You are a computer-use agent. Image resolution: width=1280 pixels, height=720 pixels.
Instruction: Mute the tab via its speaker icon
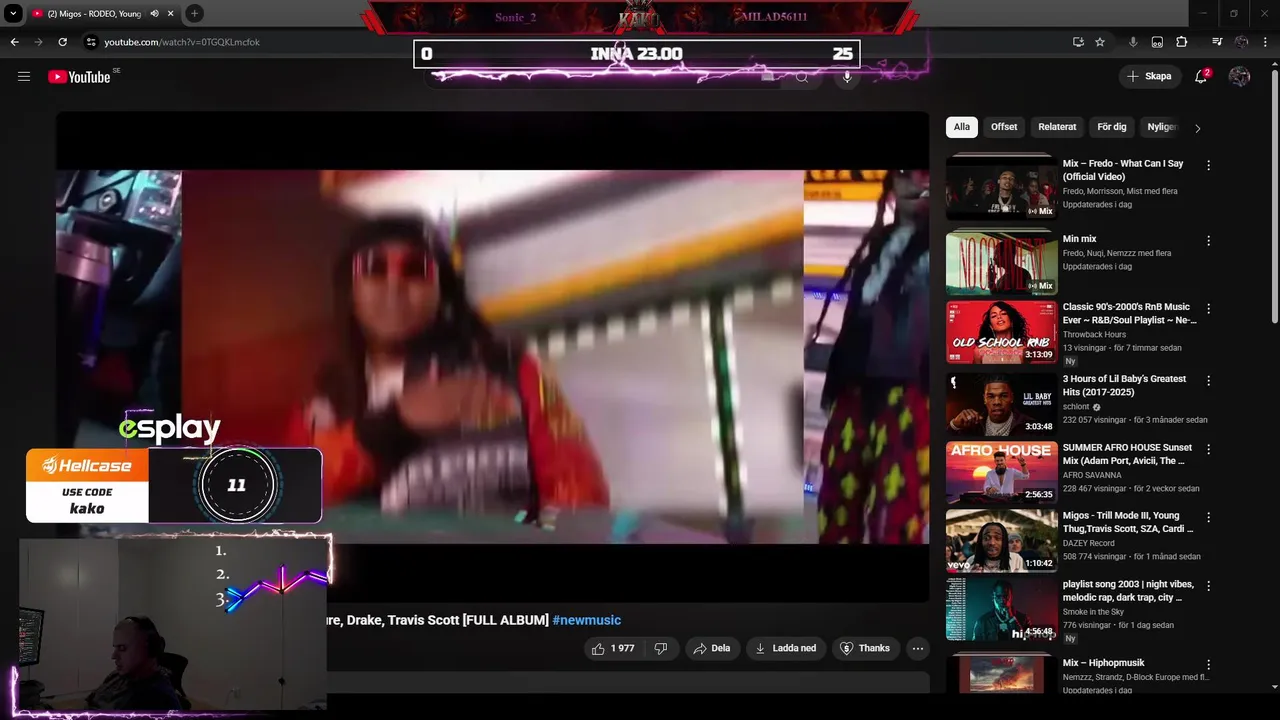coord(154,14)
